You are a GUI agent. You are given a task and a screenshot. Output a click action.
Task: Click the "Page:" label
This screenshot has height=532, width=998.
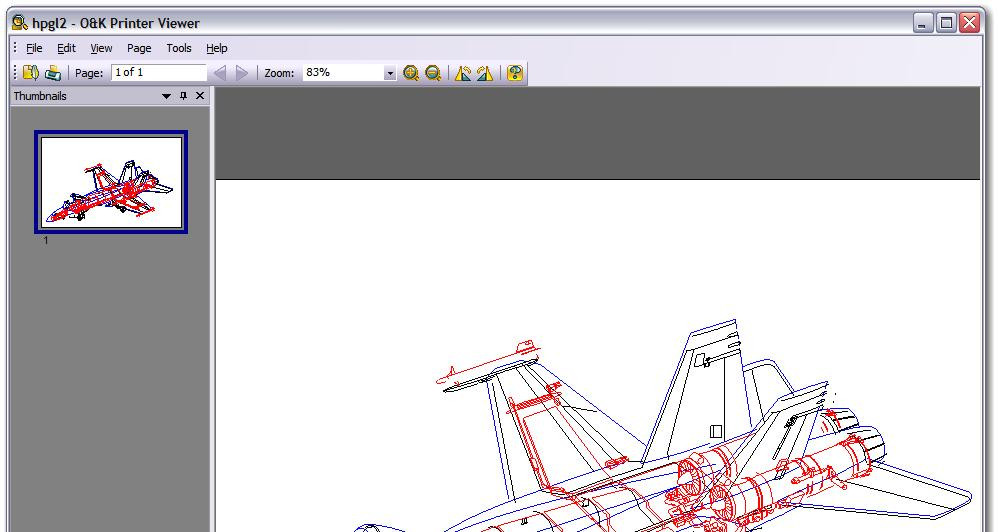89,73
